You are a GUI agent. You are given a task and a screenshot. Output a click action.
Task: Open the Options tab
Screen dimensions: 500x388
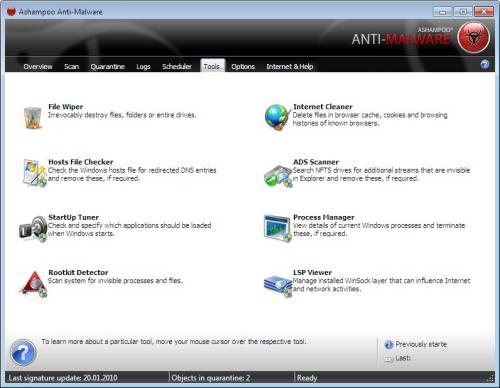pyautogui.click(x=243, y=67)
